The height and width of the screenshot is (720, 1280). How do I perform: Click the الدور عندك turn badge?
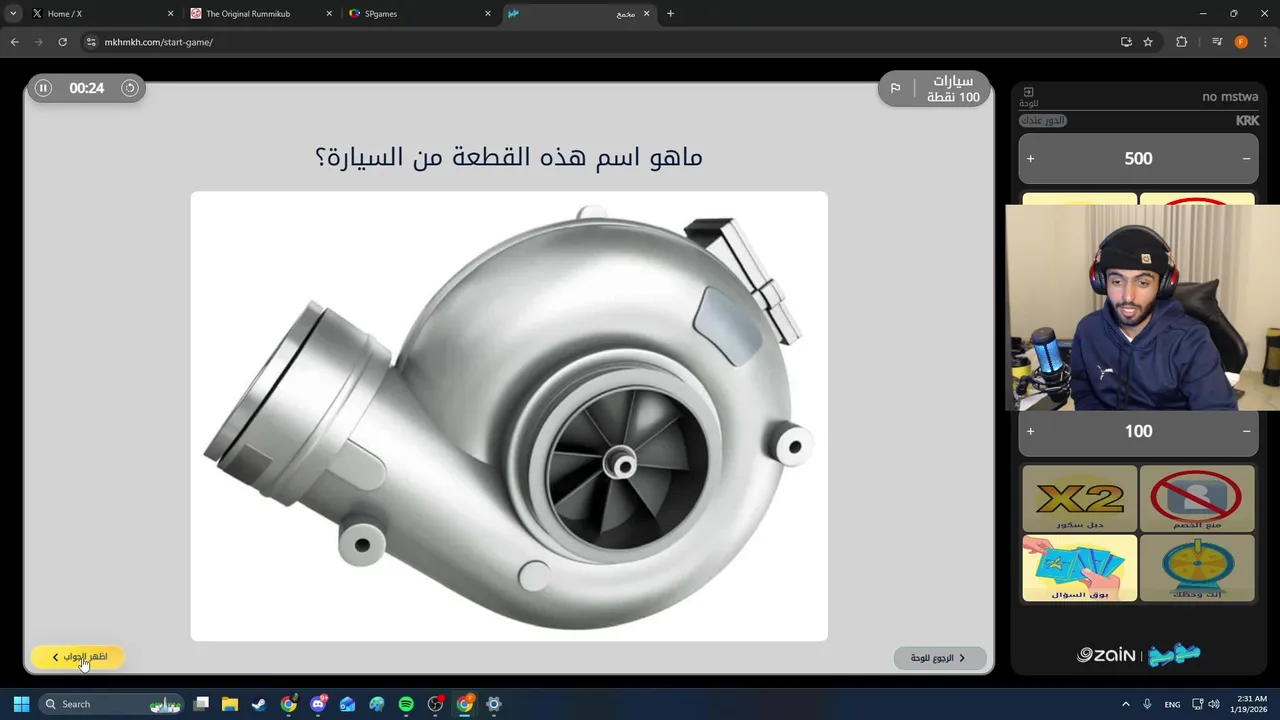coord(1043,120)
